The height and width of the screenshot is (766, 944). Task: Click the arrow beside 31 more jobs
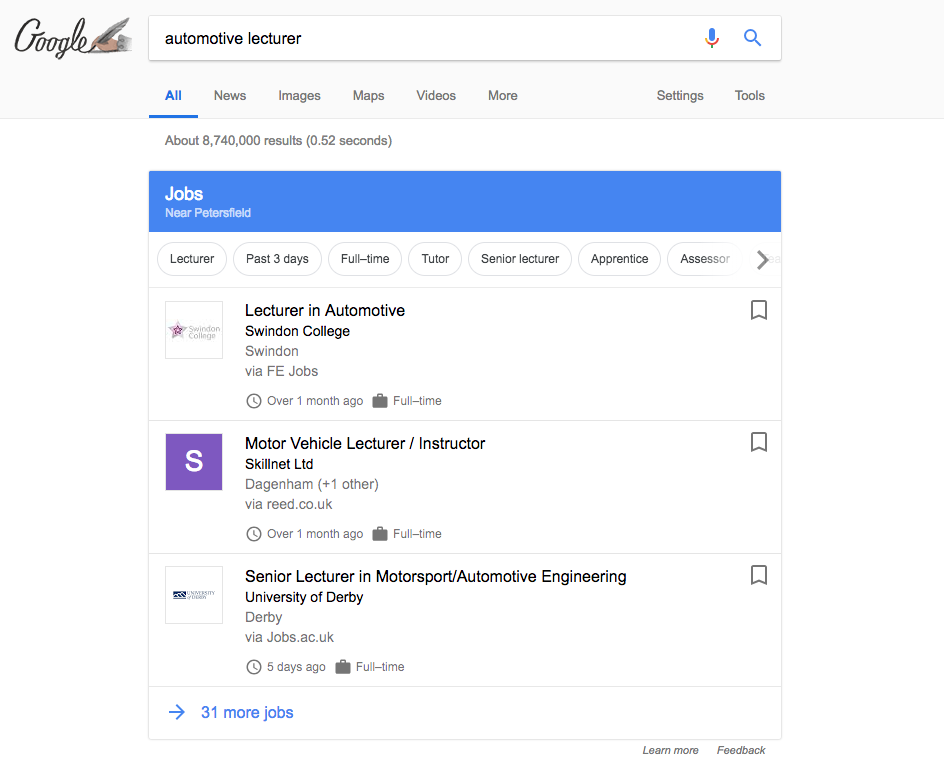point(177,712)
